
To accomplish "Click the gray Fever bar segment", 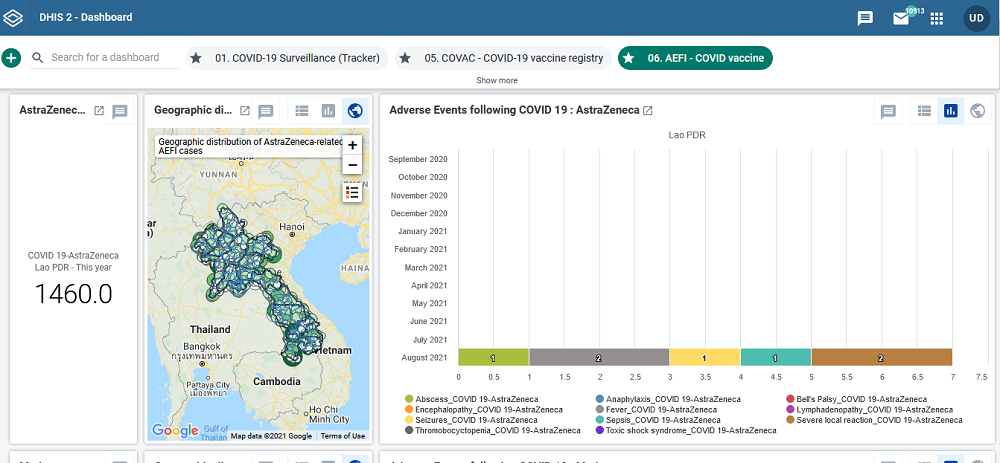I will click(599, 358).
